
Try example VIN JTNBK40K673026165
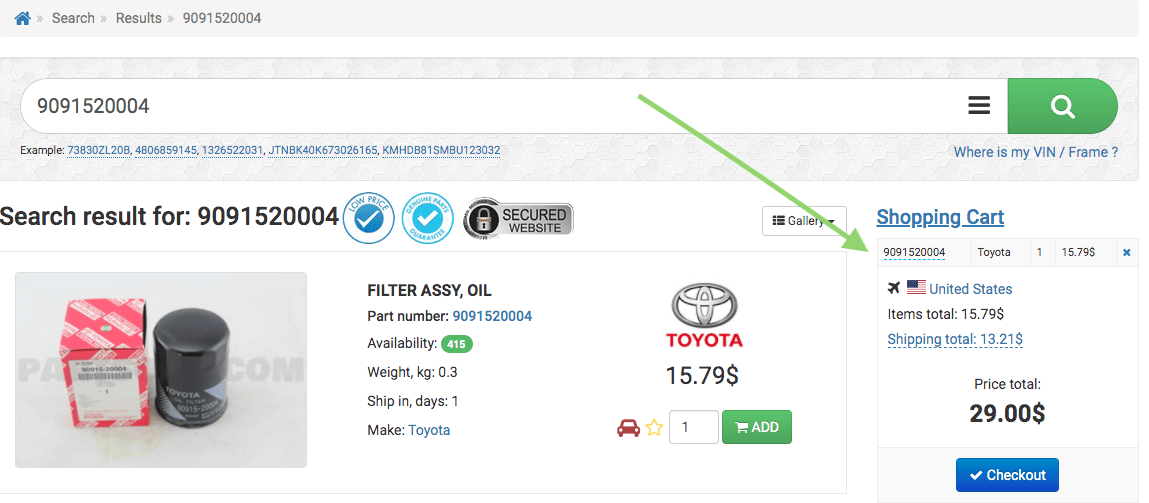[322, 150]
